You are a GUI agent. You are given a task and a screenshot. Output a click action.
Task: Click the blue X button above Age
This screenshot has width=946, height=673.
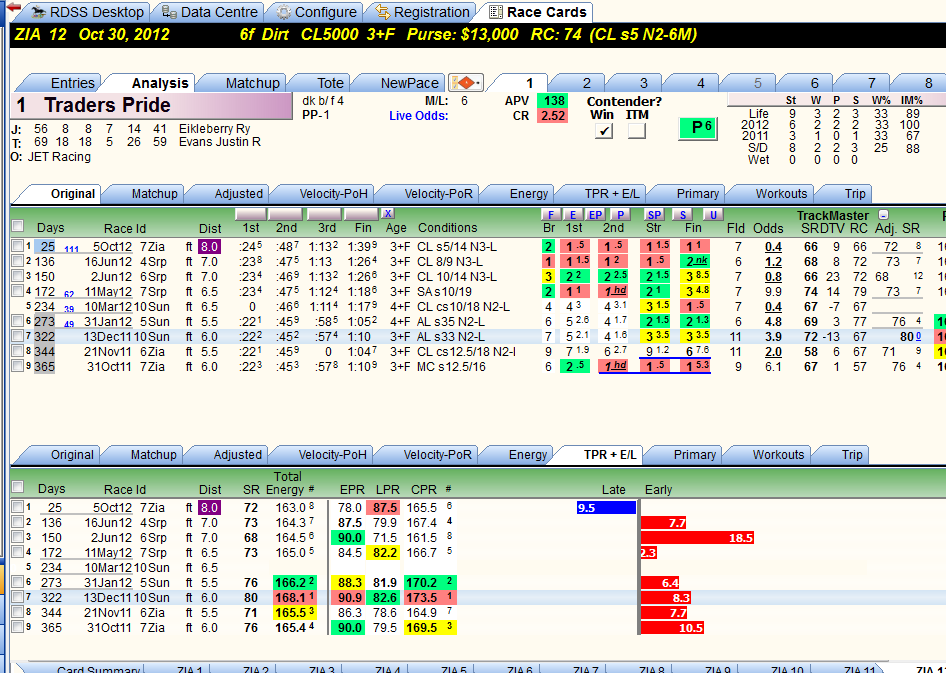click(388, 213)
